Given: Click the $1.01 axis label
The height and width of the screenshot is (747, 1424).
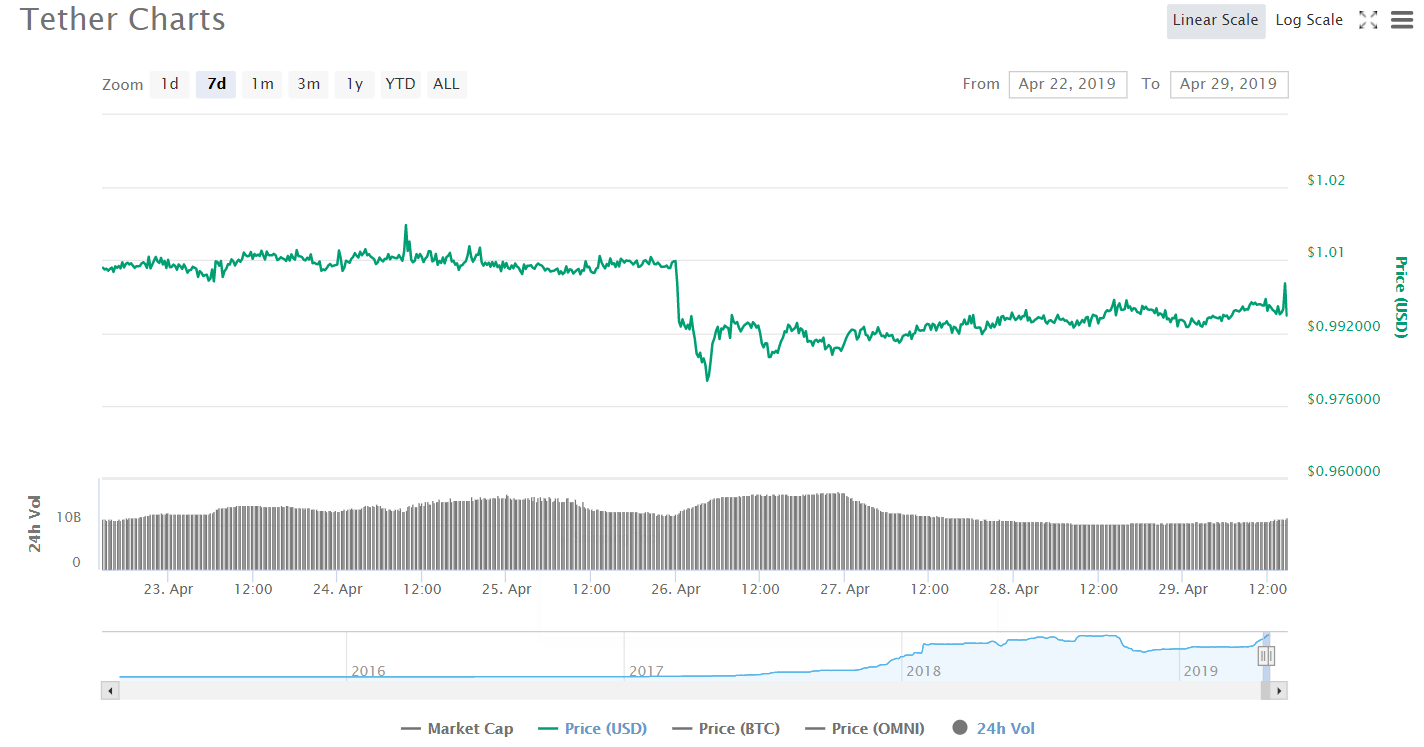Looking at the screenshot, I should [x=1326, y=252].
